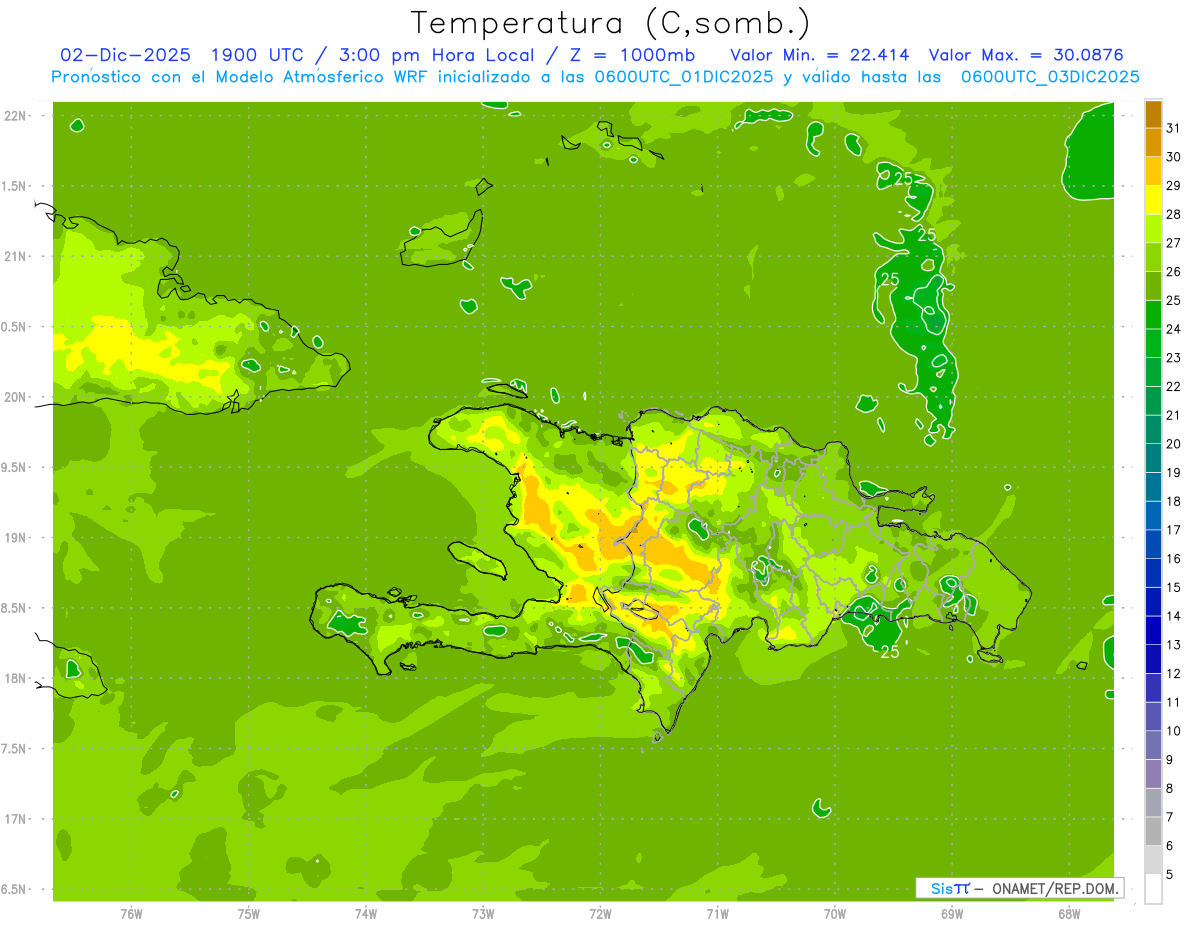1200x927 pixels.
Task: Click the legend value 22
Action: coord(1173,387)
